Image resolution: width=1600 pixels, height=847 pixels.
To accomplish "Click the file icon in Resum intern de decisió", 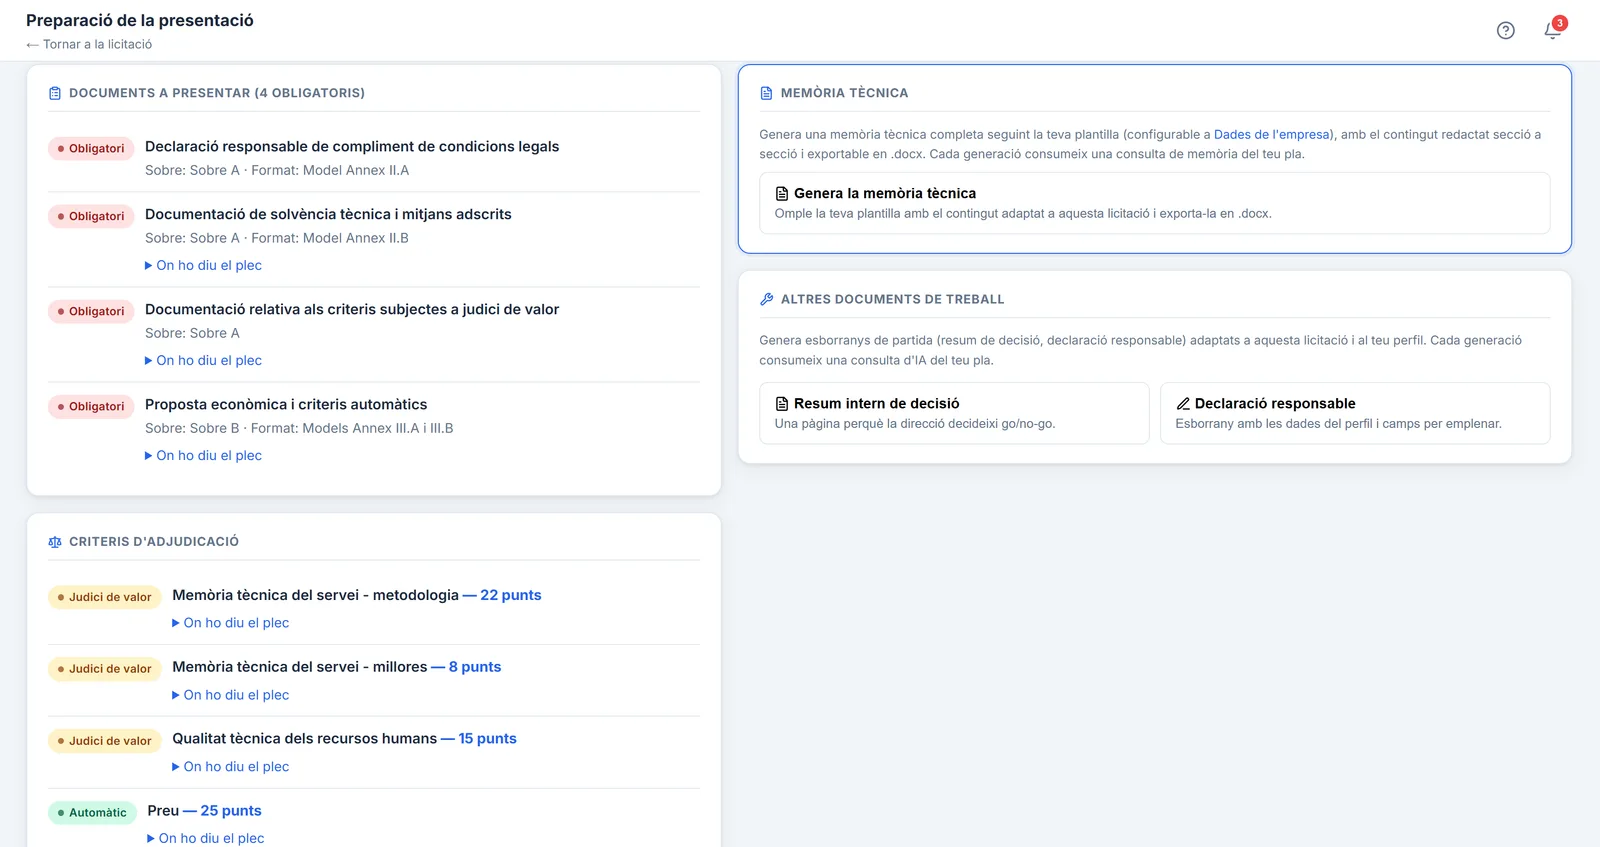I will point(782,404).
